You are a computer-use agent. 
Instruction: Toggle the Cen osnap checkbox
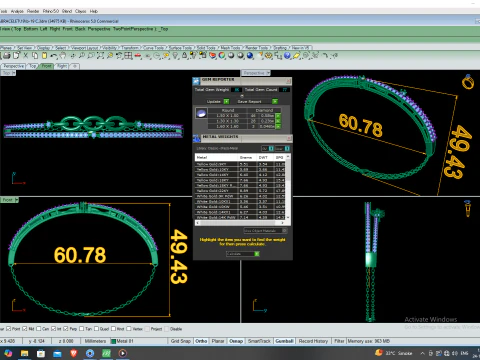click(x=39, y=329)
